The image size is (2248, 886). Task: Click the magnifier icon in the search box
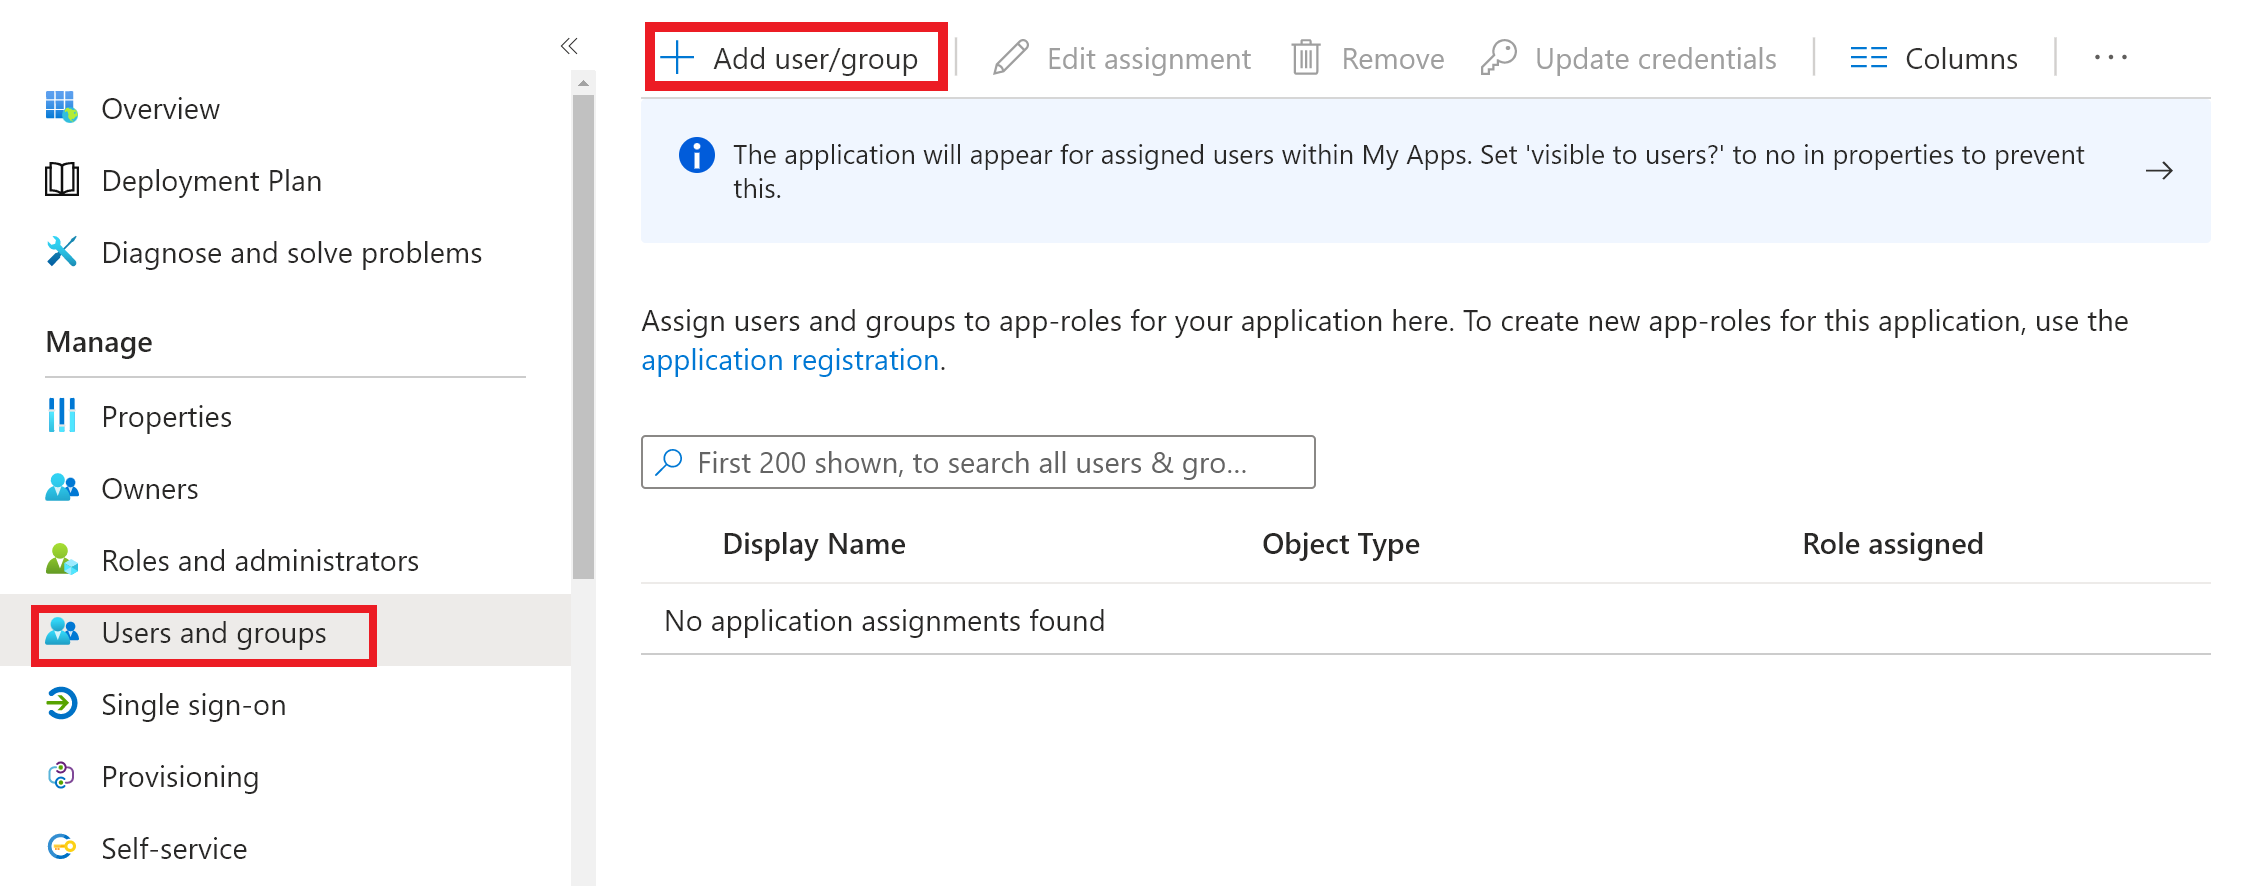pyautogui.click(x=669, y=461)
